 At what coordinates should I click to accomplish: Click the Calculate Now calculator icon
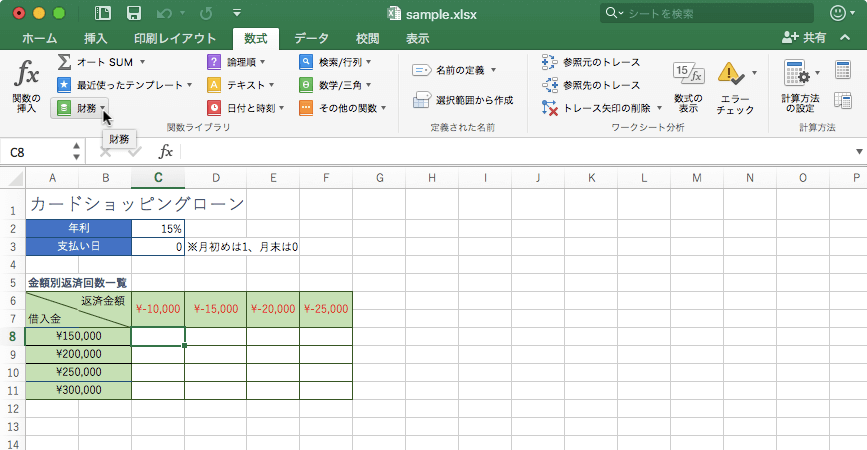[x=842, y=68]
